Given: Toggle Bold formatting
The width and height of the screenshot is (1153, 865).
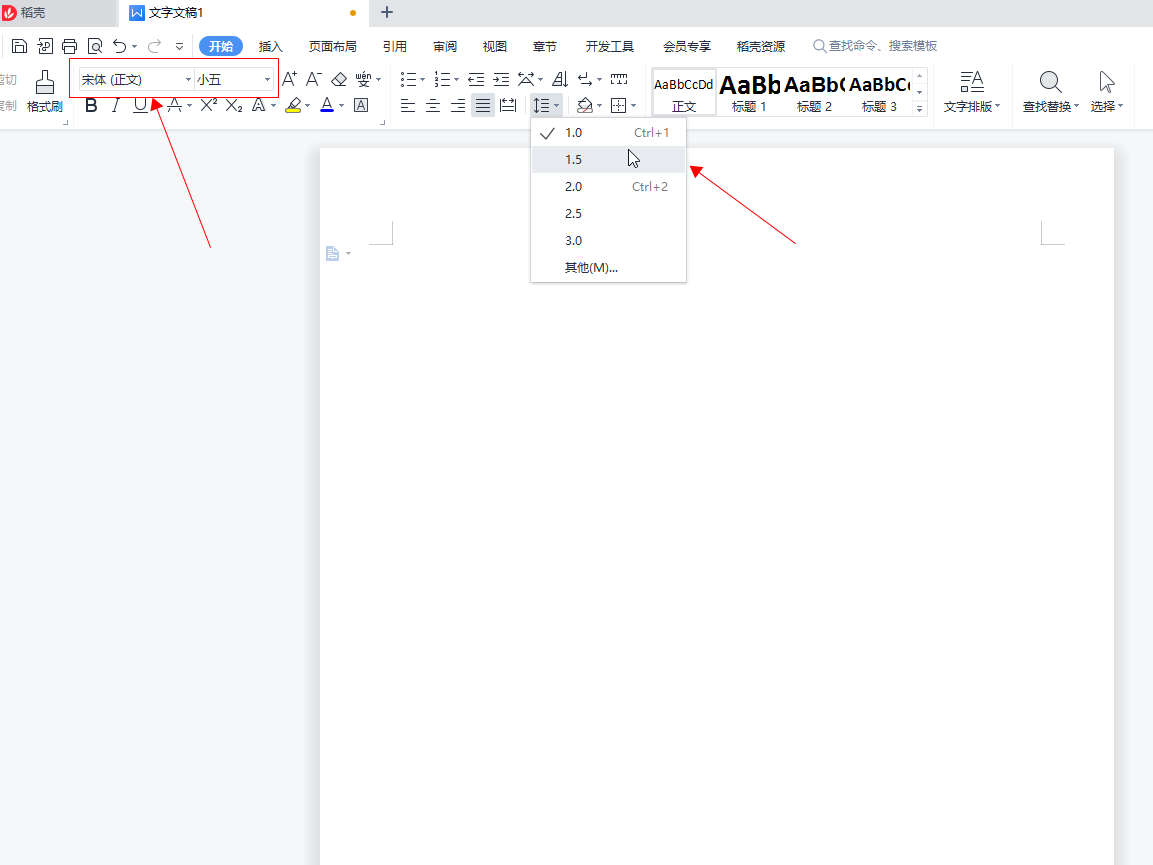Looking at the screenshot, I should [91, 105].
